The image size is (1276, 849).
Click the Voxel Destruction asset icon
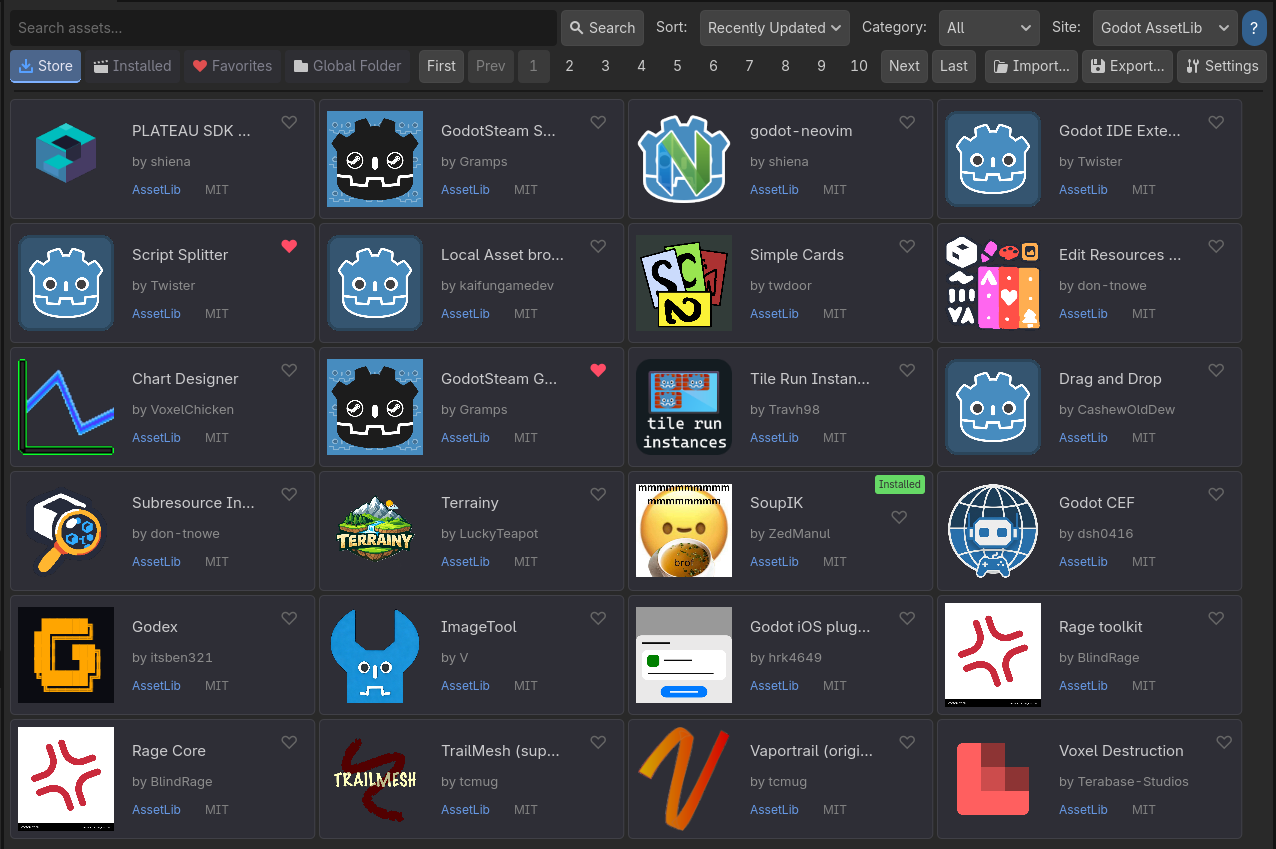pyautogui.click(x=993, y=779)
